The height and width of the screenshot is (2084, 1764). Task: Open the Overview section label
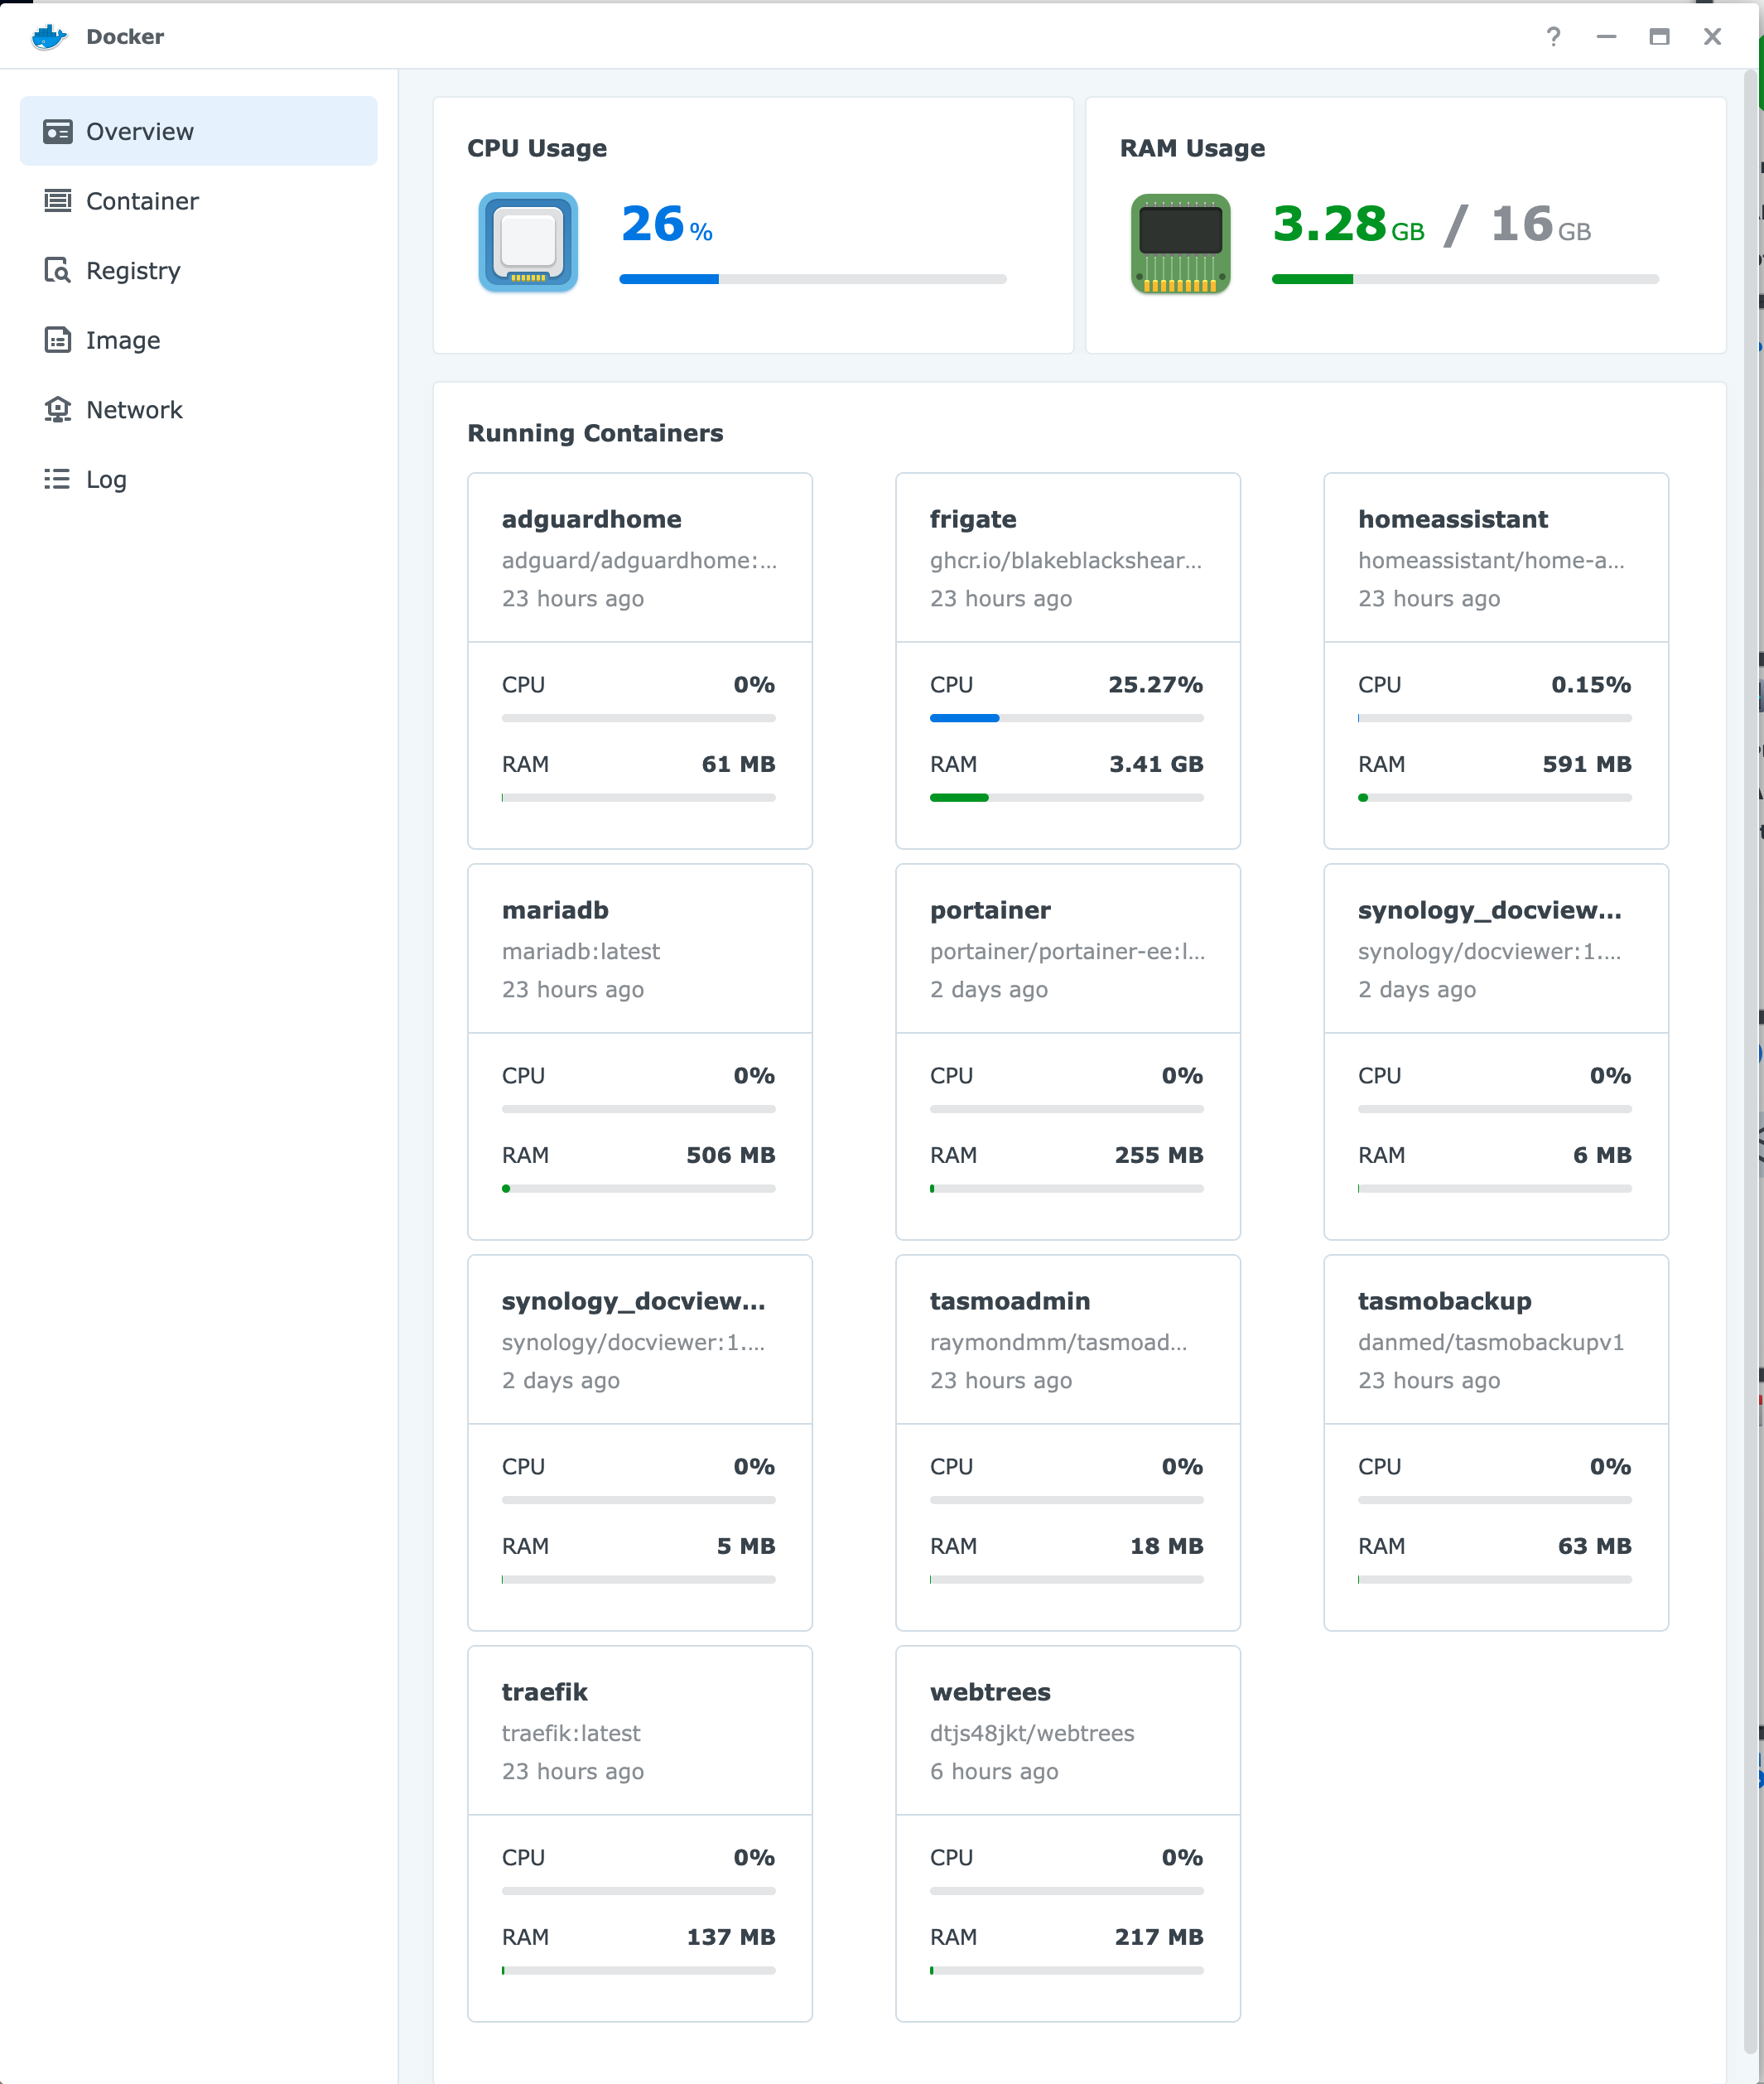[x=140, y=131]
